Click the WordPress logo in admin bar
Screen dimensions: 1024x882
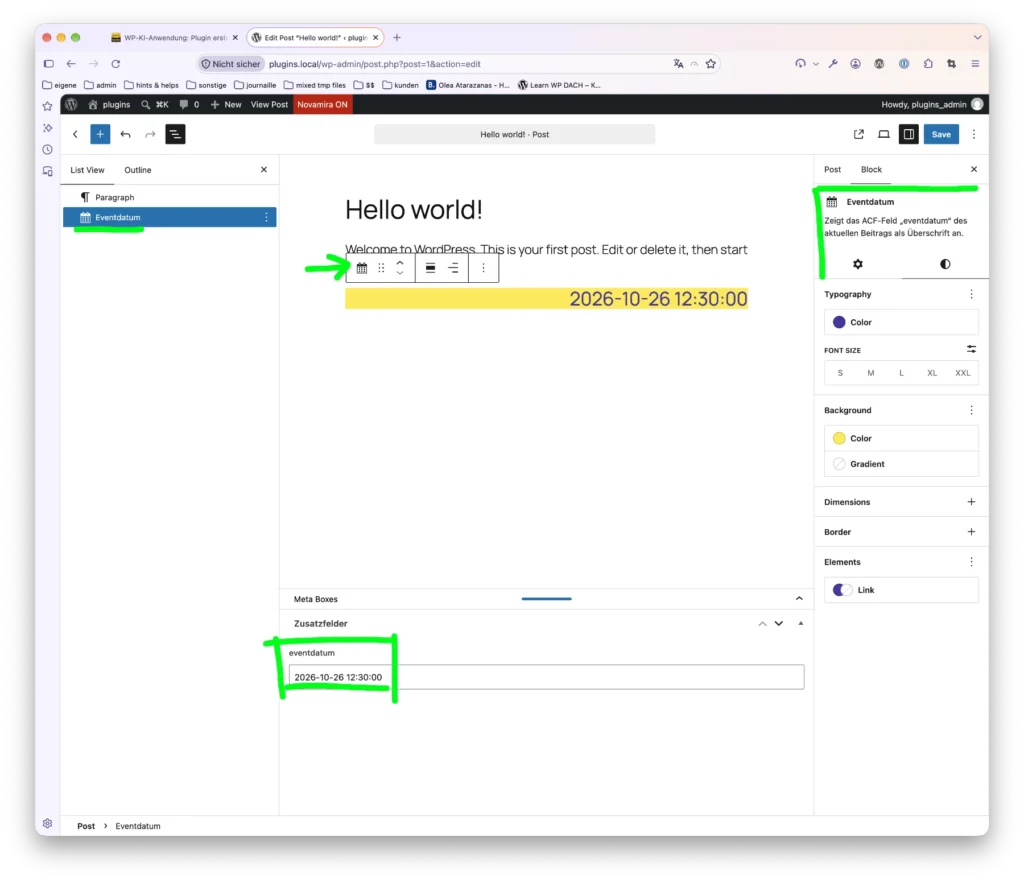tap(71, 104)
